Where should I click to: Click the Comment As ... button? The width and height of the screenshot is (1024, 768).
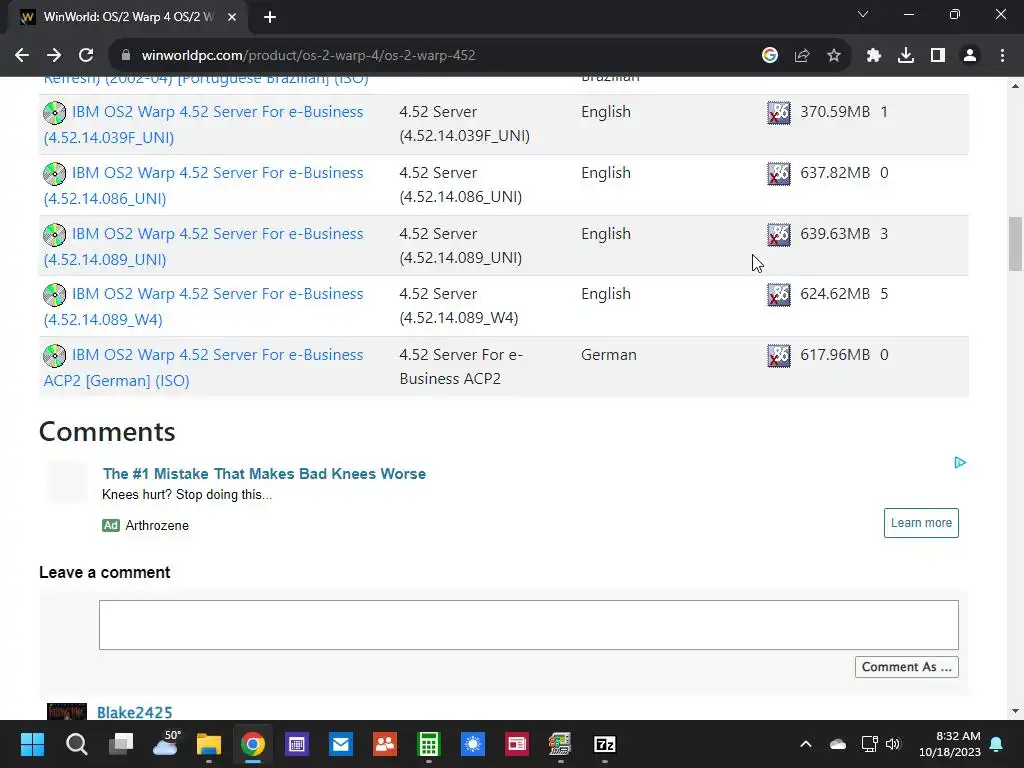[x=906, y=667]
